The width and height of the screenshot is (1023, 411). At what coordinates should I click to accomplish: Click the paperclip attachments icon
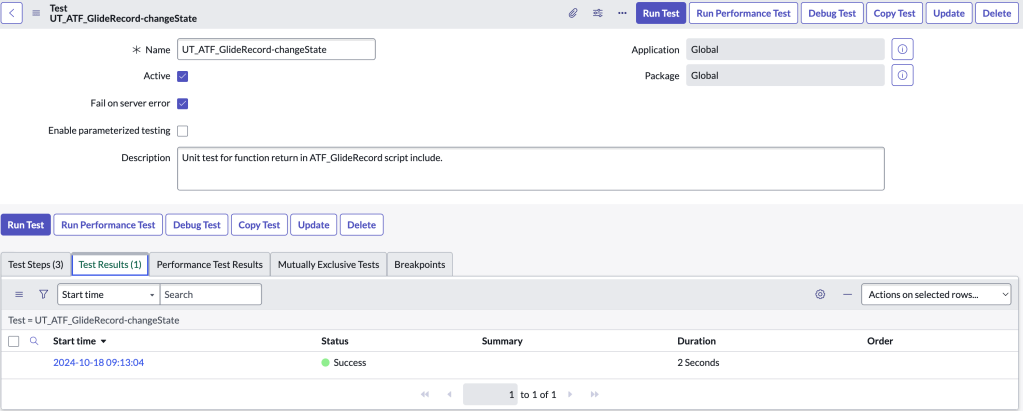[573, 13]
